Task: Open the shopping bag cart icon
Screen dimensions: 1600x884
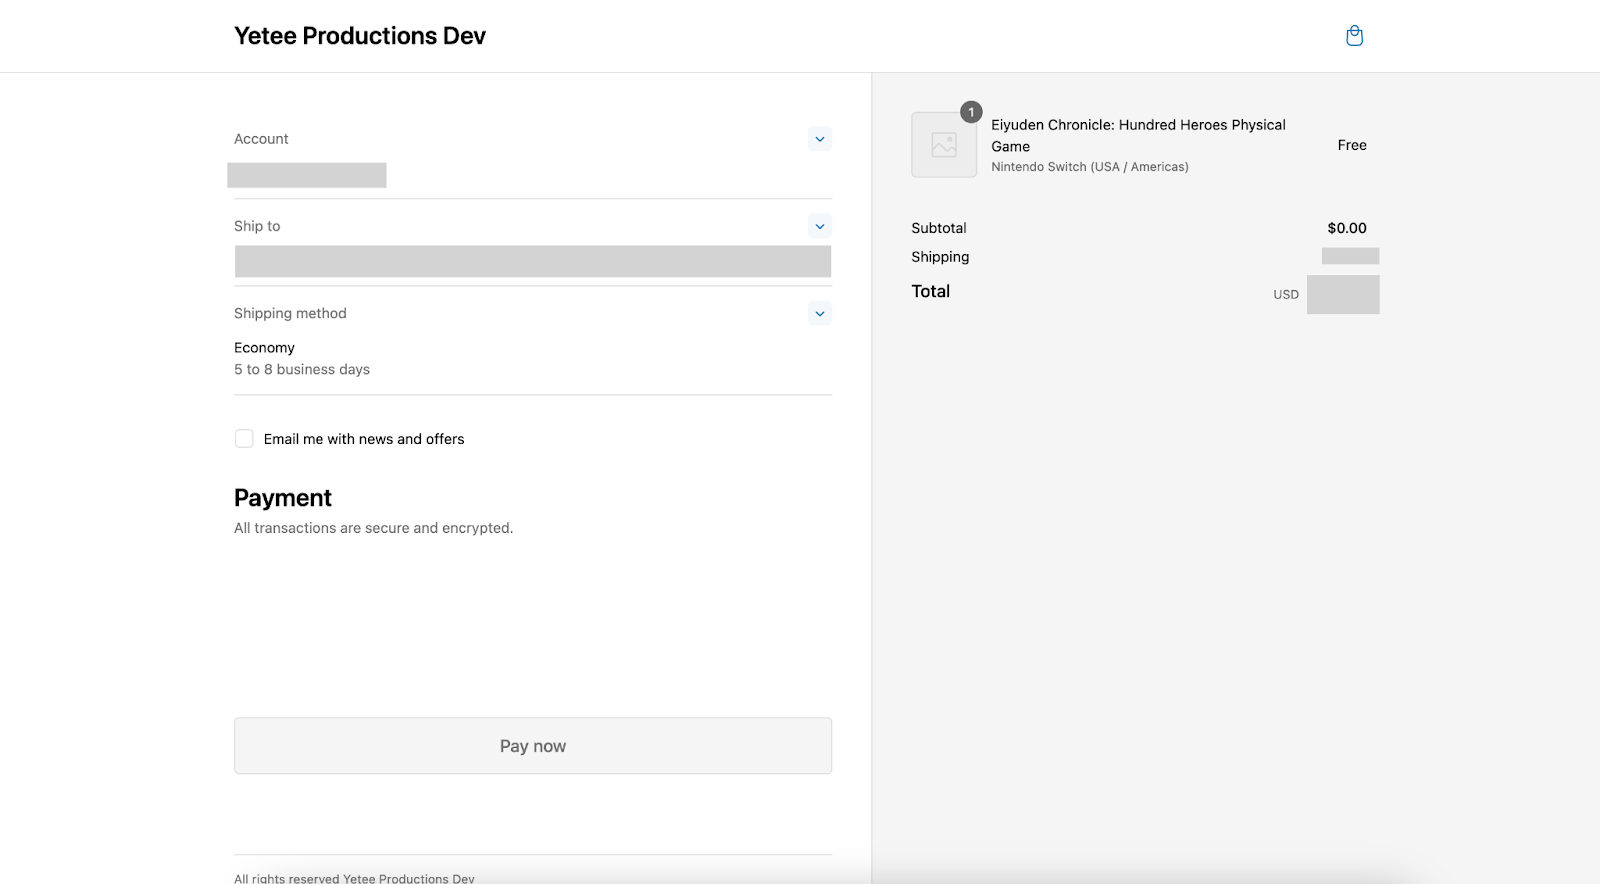Action: (x=1354, y=36)
